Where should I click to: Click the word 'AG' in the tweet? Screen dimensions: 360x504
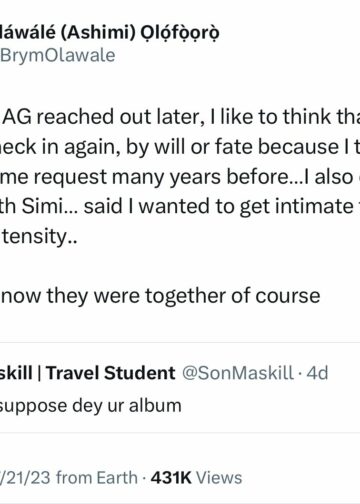coord(17,117)
